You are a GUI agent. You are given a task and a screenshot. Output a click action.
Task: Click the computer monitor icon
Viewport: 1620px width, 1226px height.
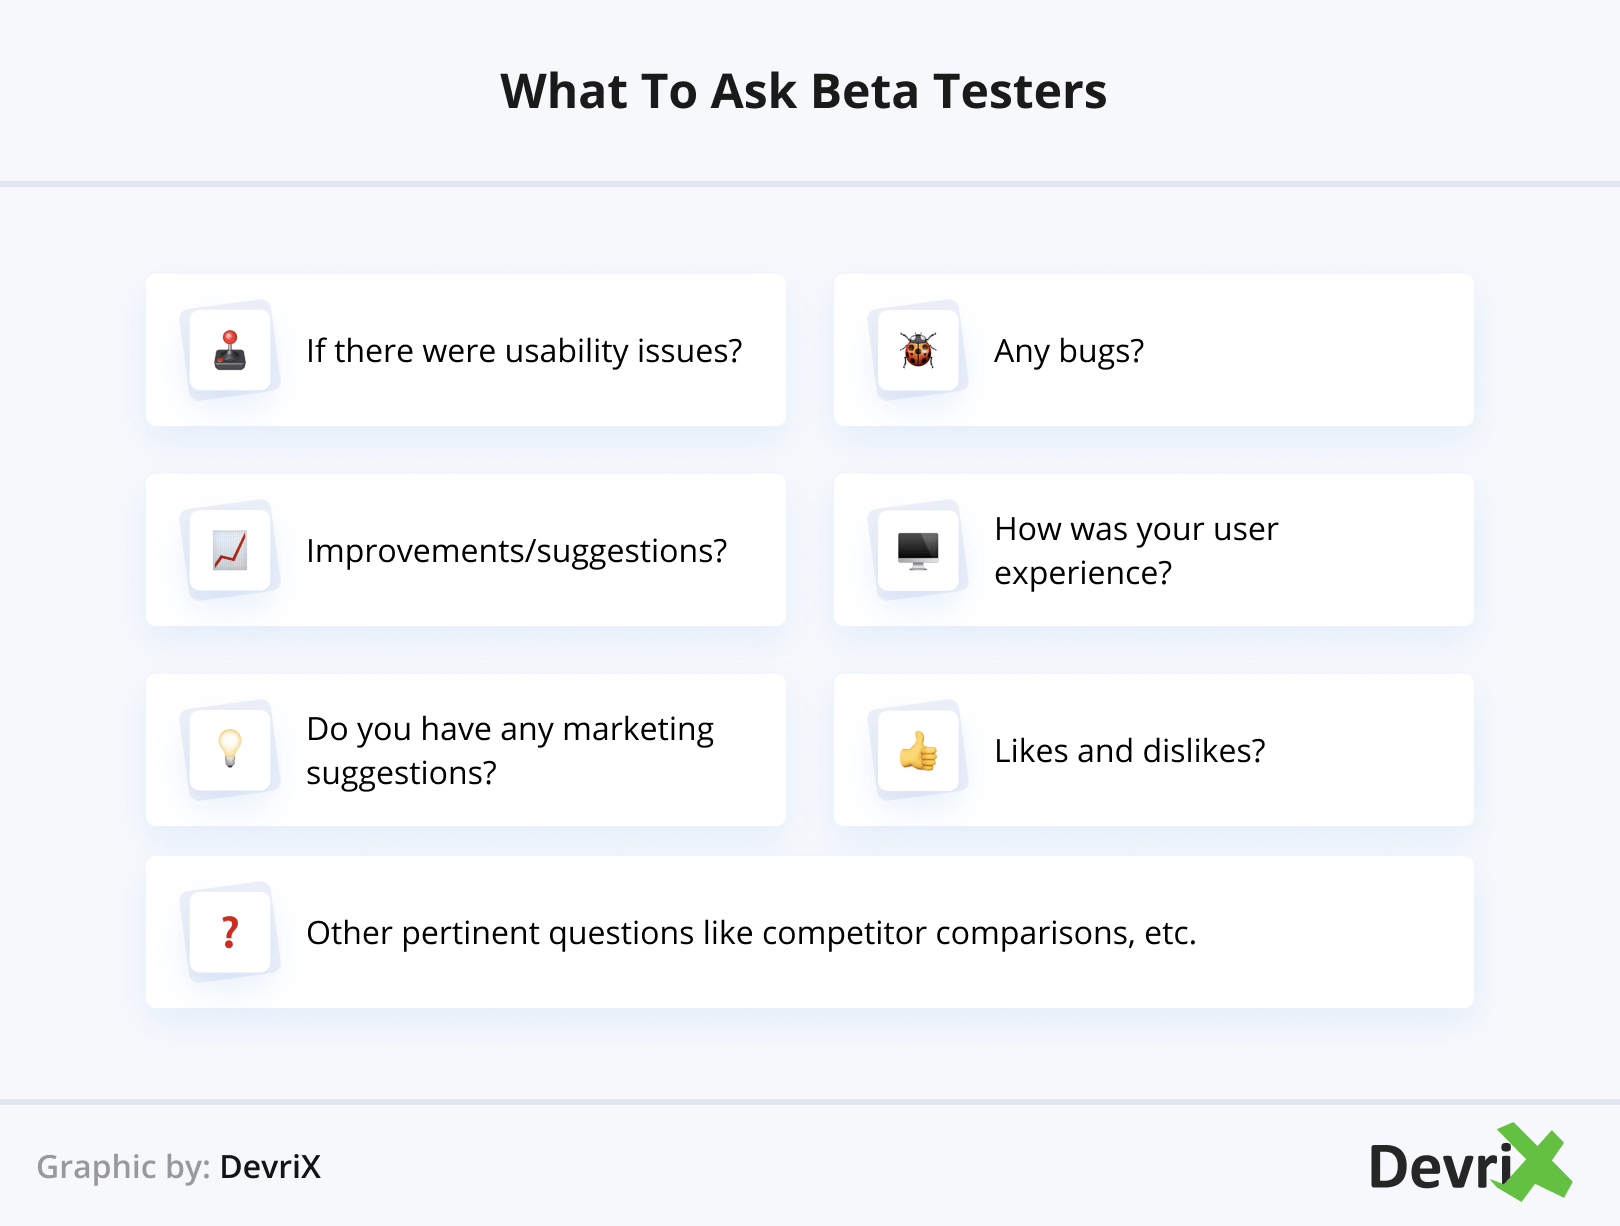(918, 550)
